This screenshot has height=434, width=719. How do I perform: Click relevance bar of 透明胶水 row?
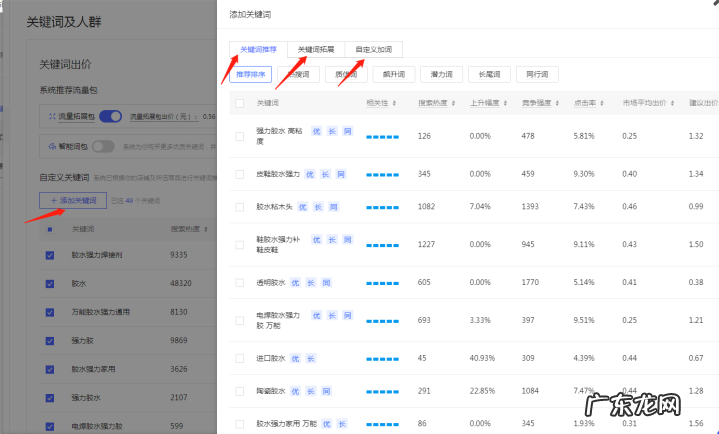coord(382,284)
